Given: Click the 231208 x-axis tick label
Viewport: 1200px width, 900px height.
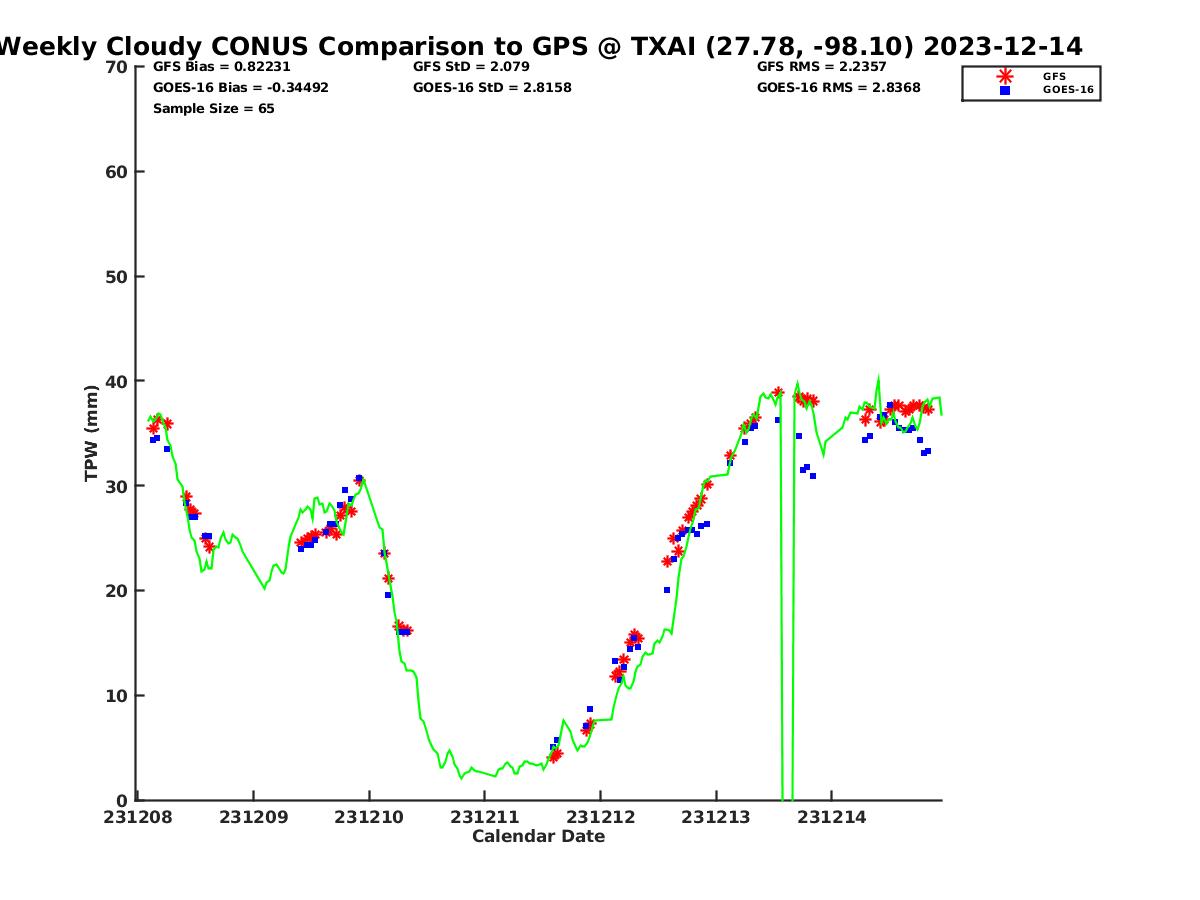Looking at the screenshot, I should pos(137,817).
